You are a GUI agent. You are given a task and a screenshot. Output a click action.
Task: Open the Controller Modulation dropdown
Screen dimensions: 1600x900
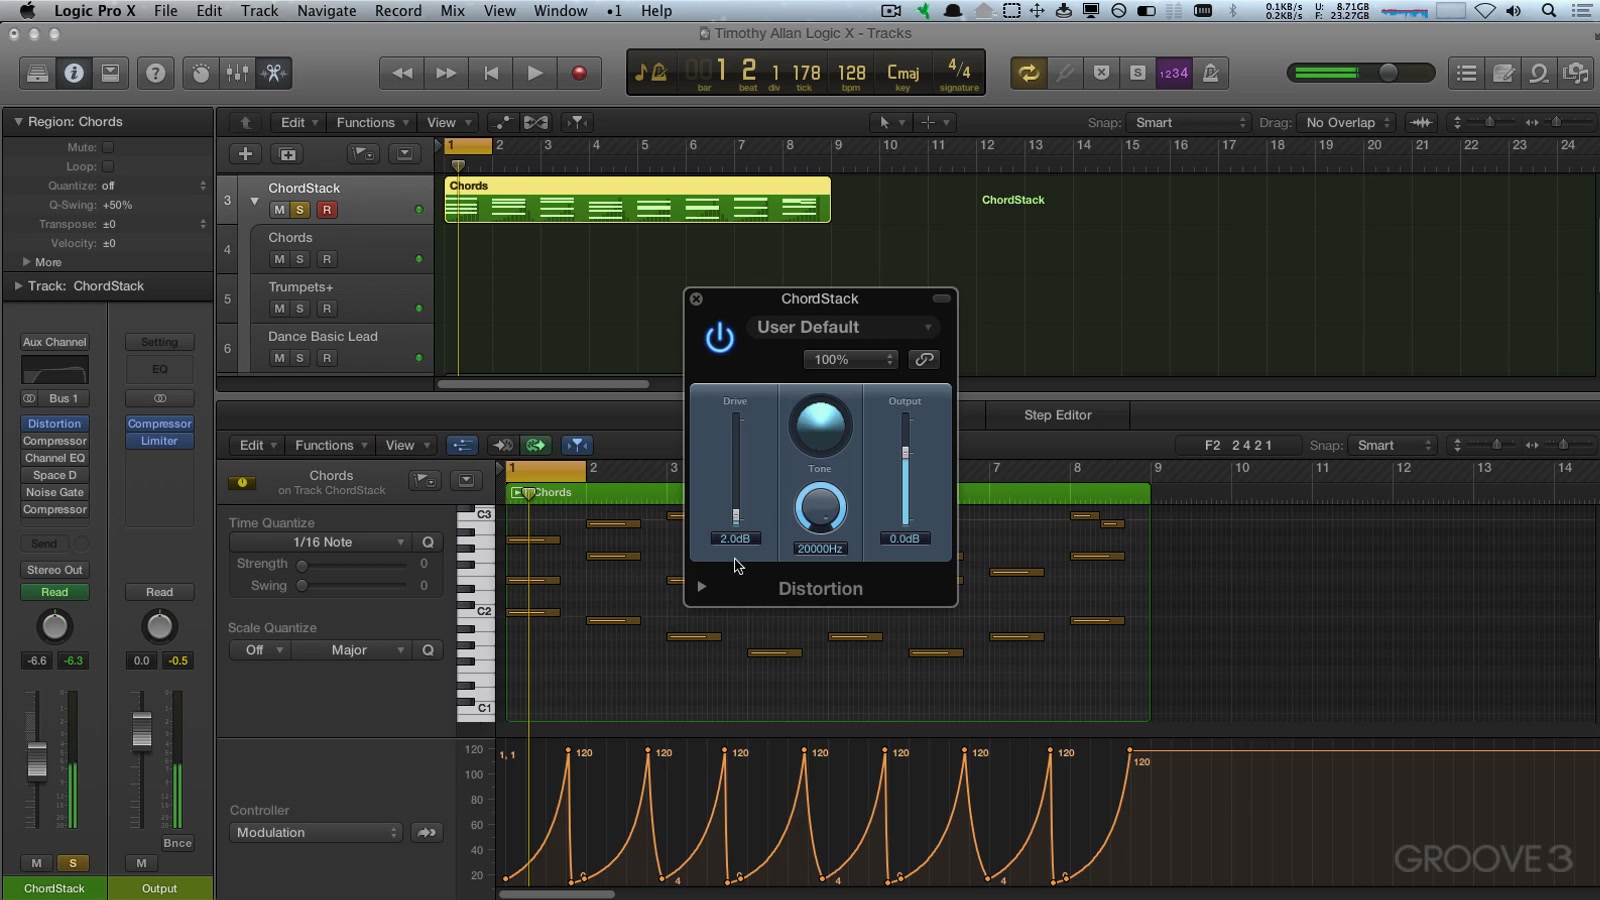point(316,832)
